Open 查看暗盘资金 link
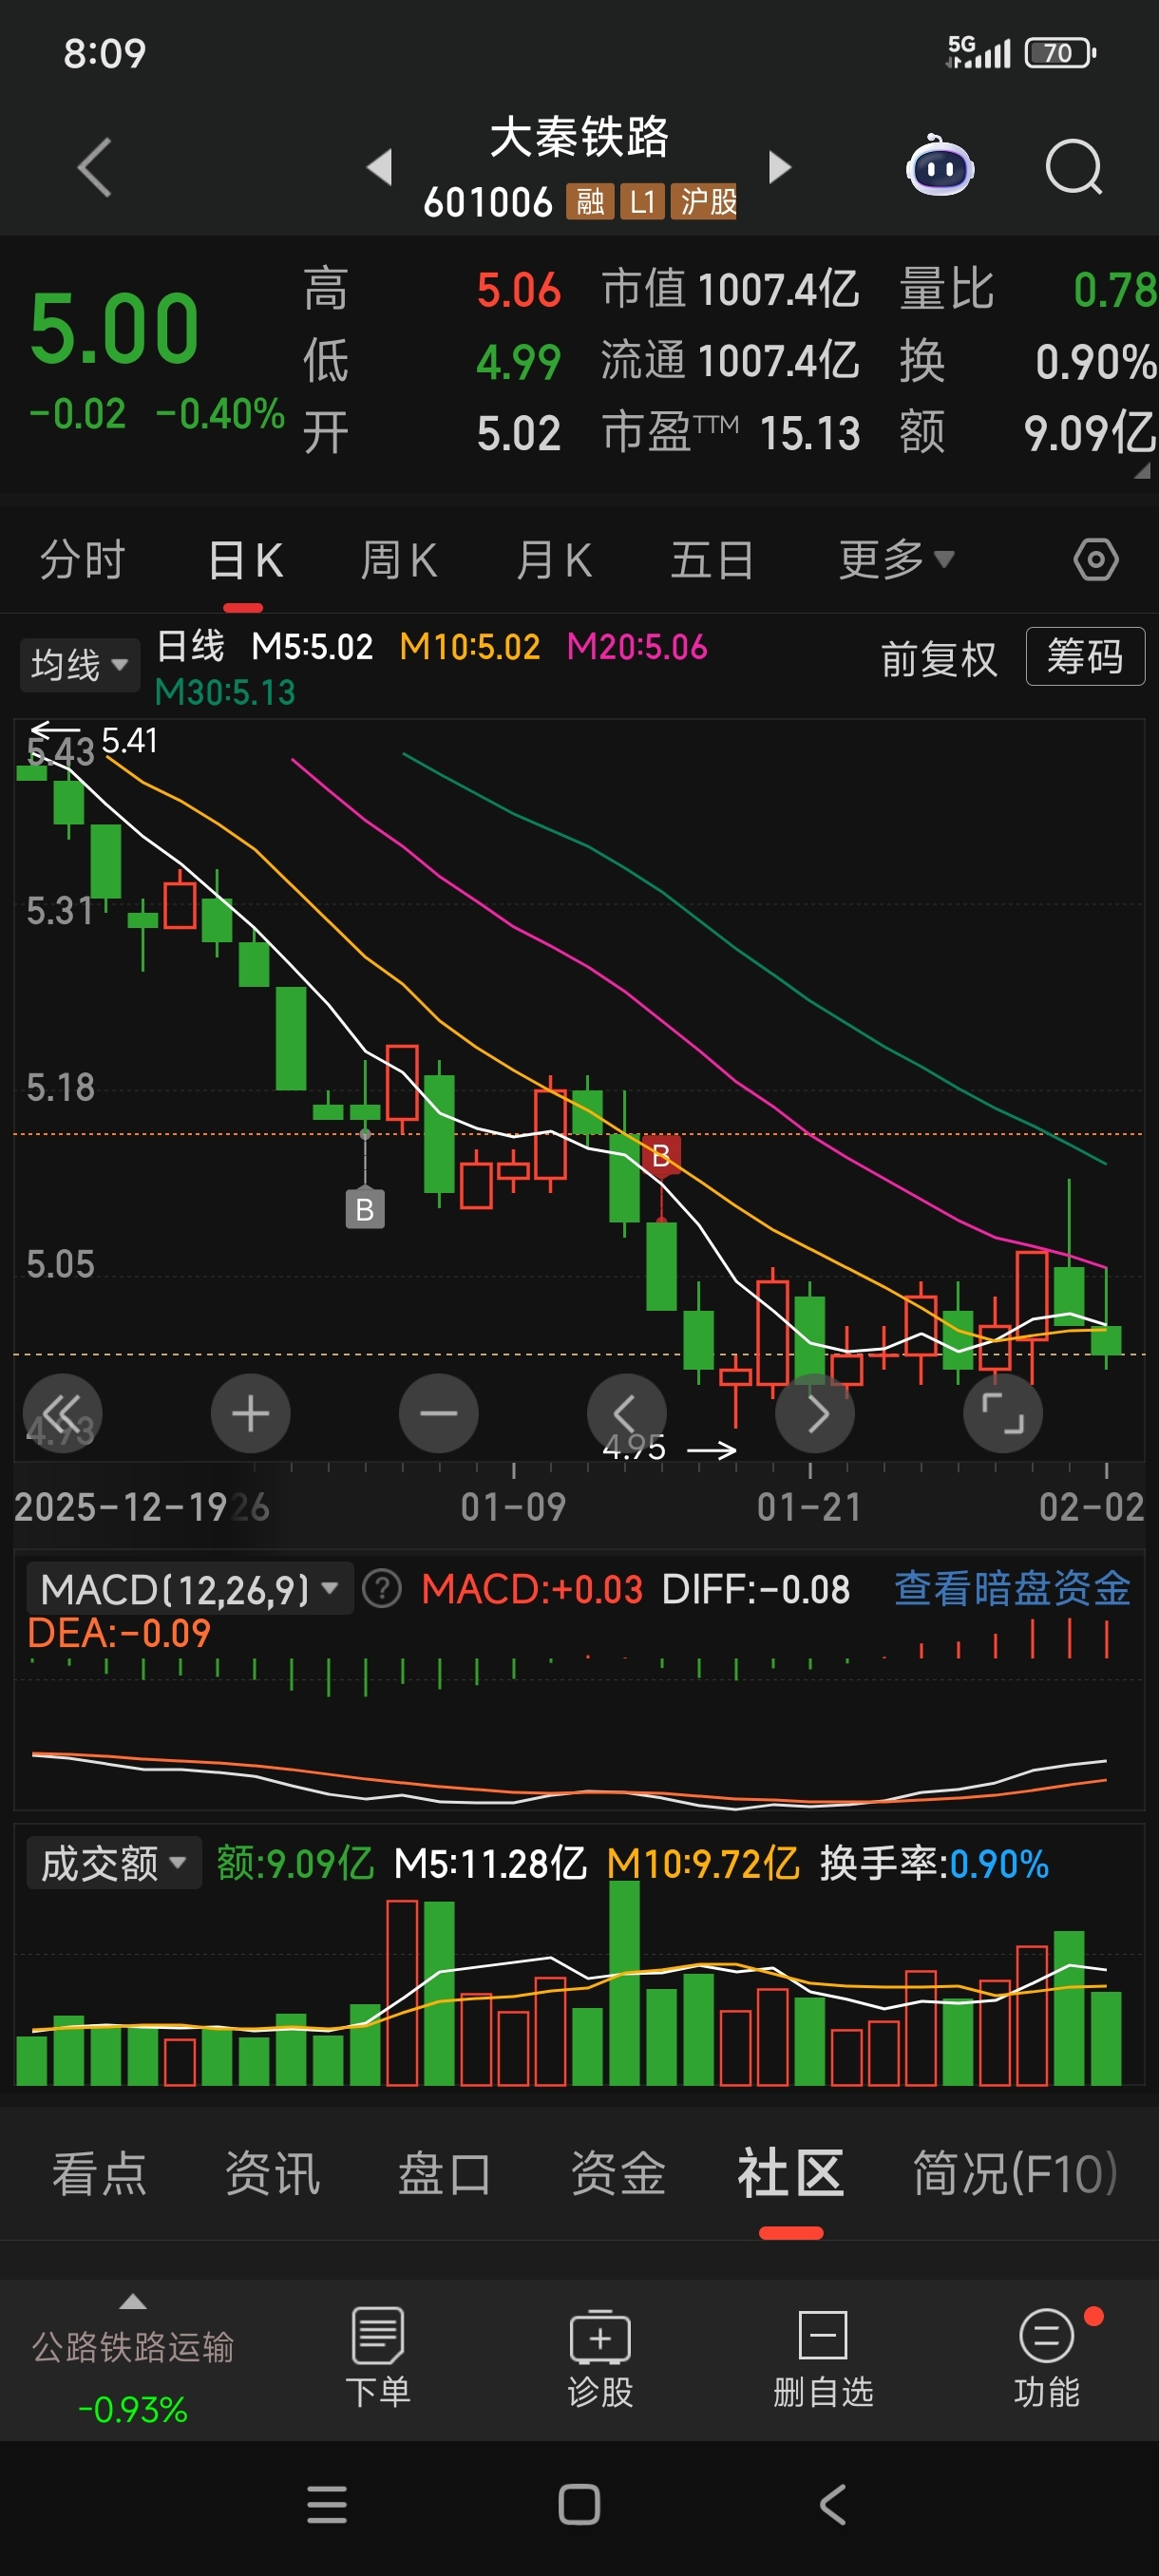The image size is (1159, 2576). (1012, 1588)
